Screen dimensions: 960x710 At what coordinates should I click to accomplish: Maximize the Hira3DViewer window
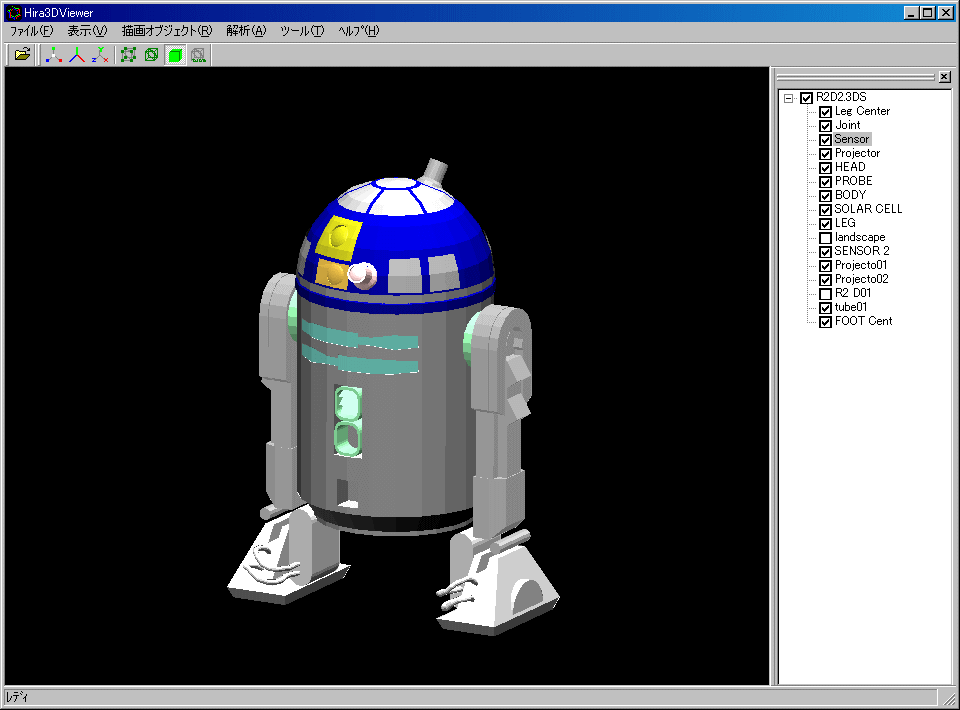pyautogui.click(x=928, y=12)
